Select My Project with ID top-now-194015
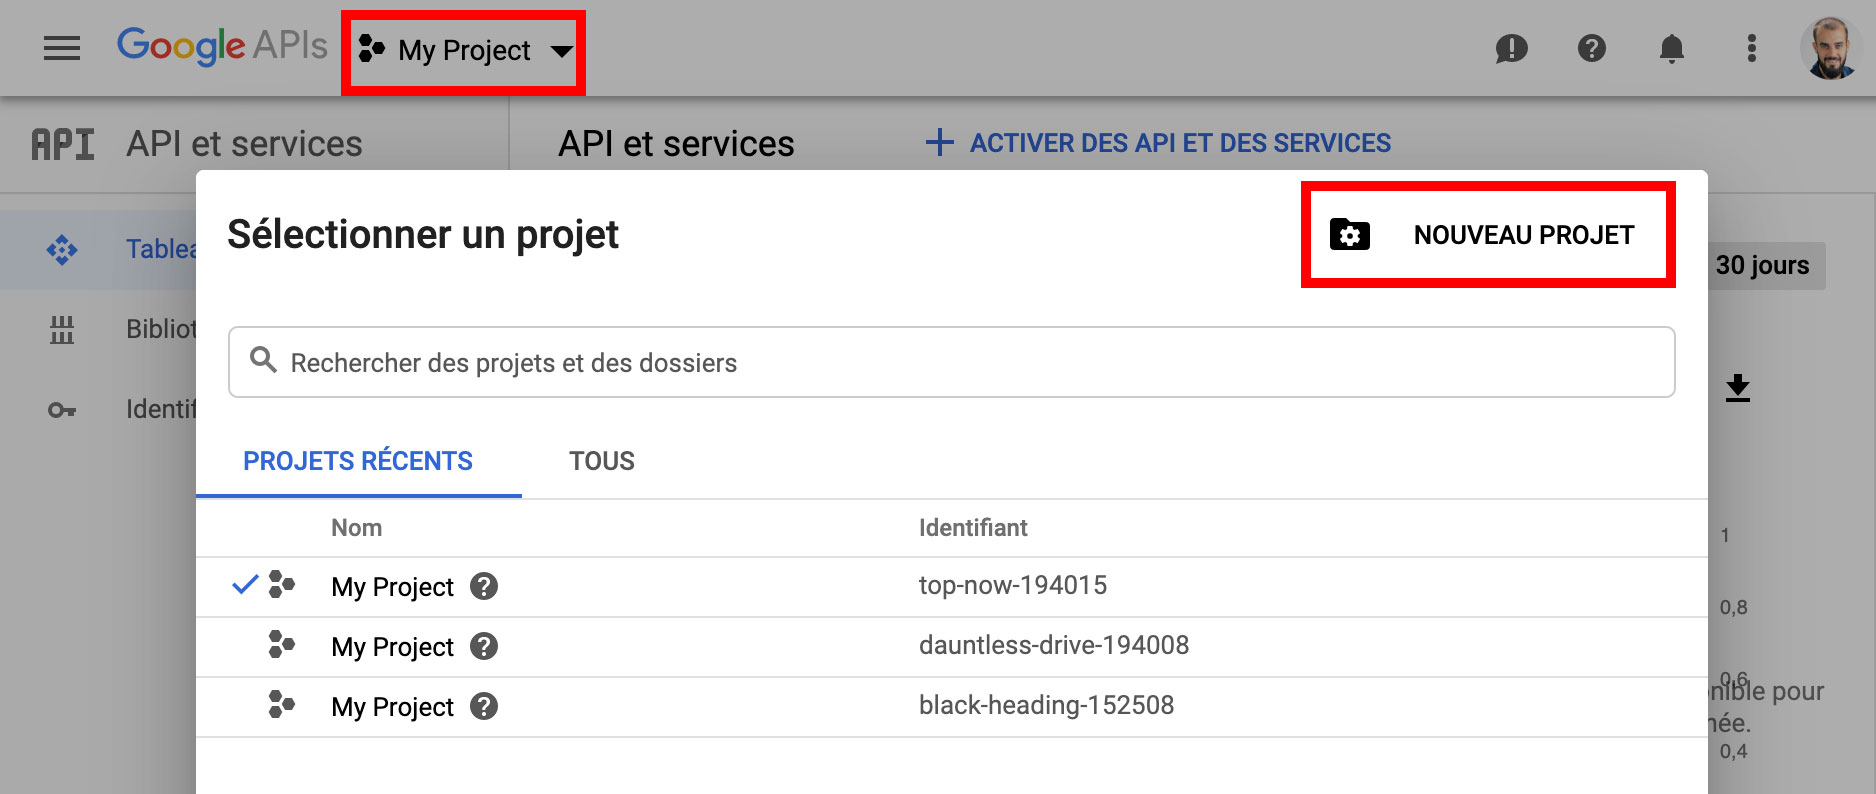The image size is (1876, 794). pyautogui.click(x=951, y=587)
